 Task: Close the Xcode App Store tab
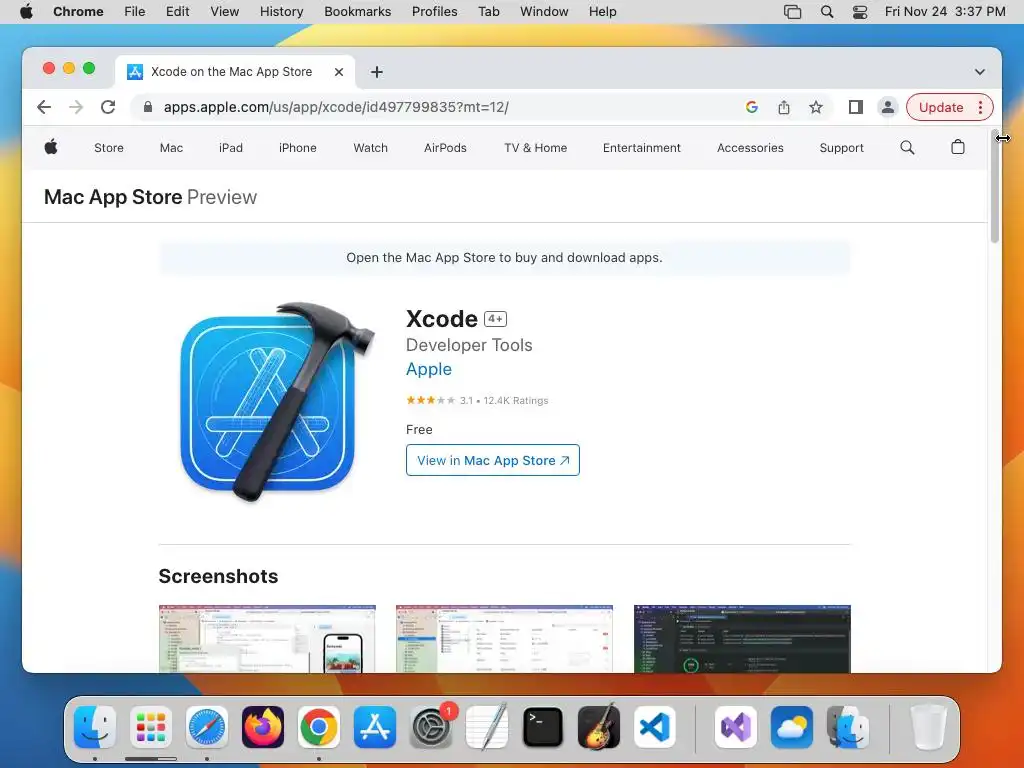(x=339, y=72)
